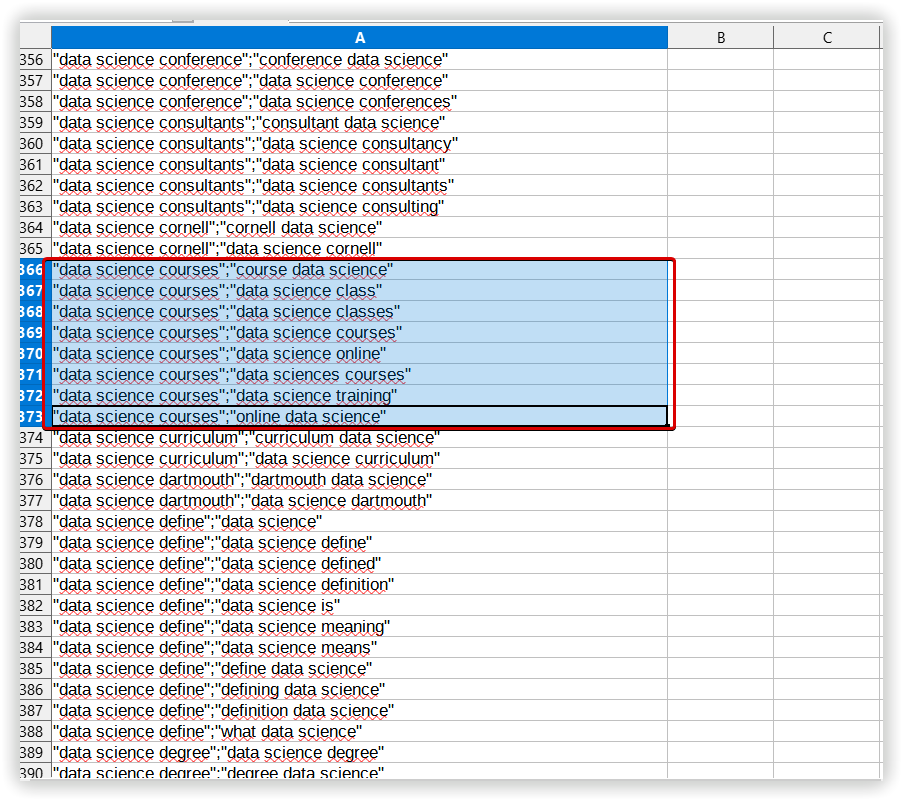The width and height of the screenshot is (903, 801).
Task: Select empty cell C380
Action: click(827, 564)
